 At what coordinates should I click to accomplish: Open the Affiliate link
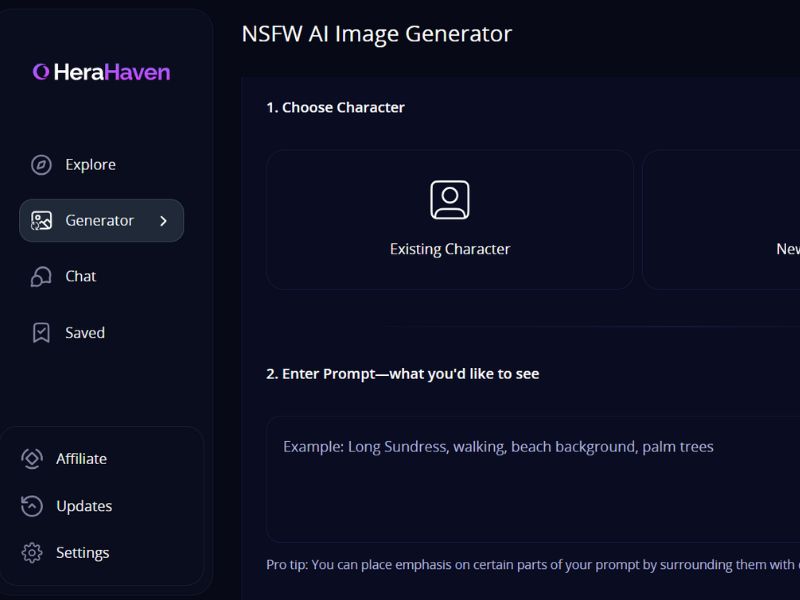click(x=82, y=459)
